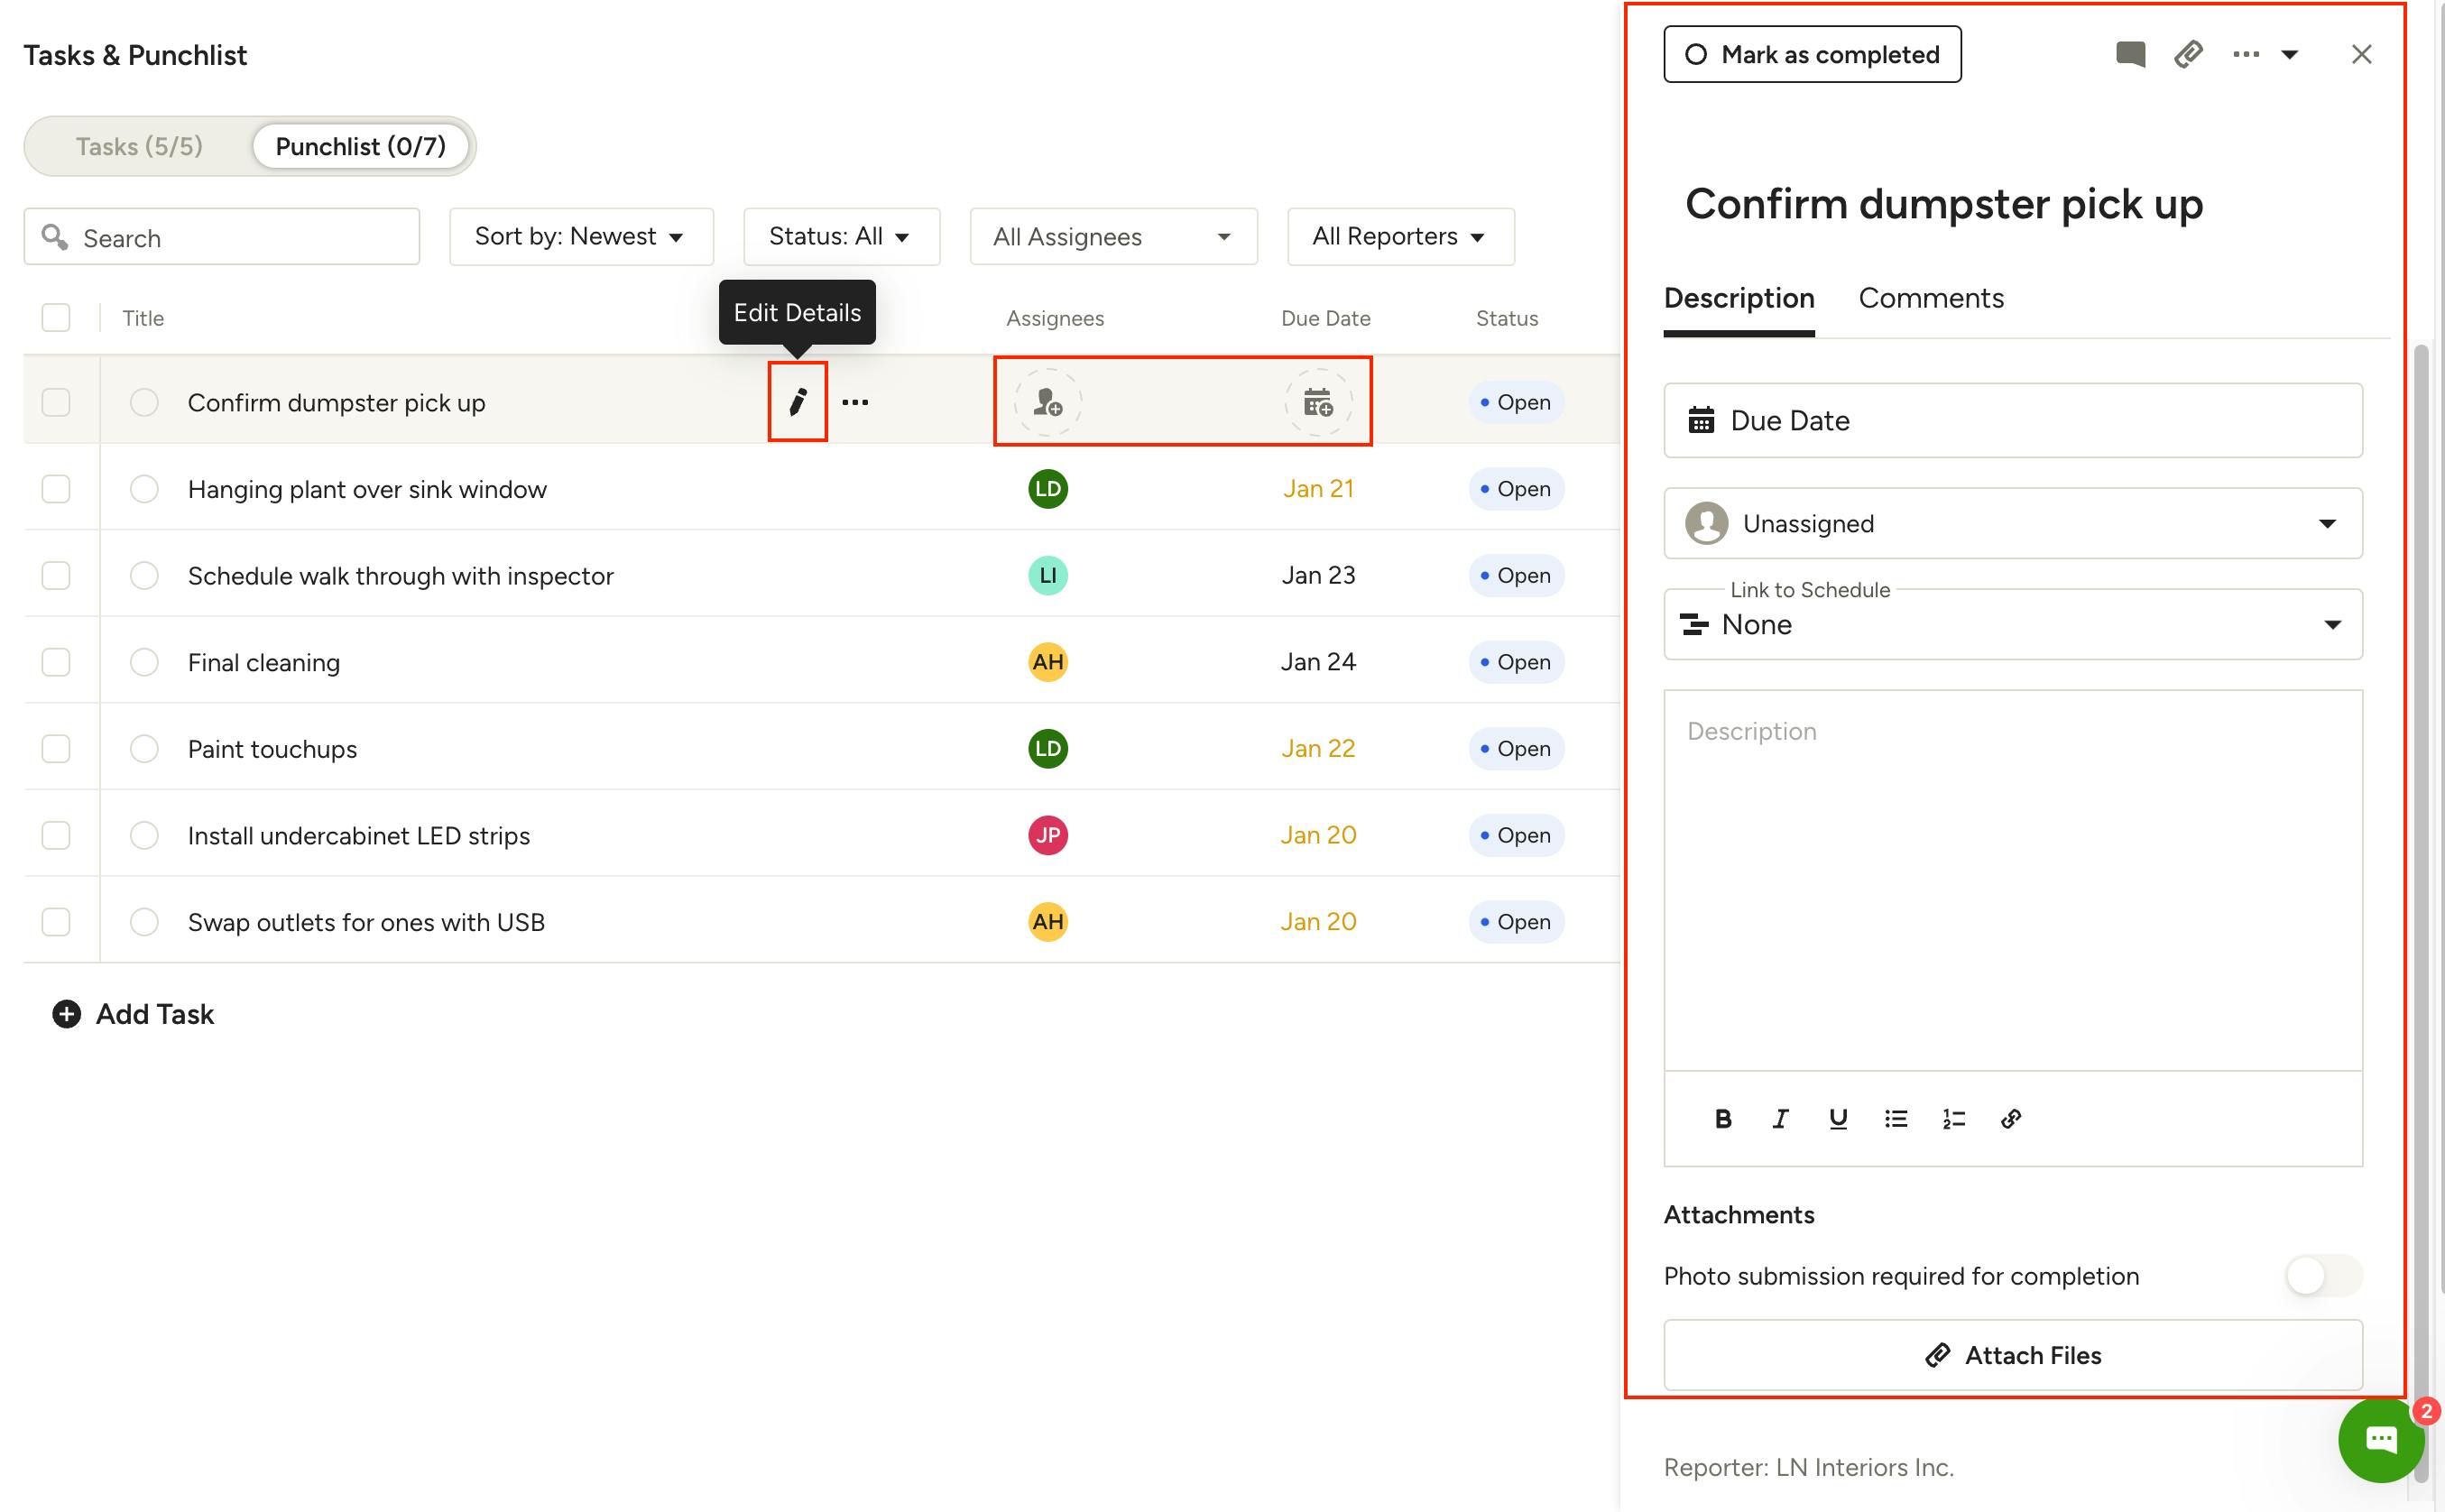Viewport: 2445px width, 1512px height.
Task: Click inside the Description text area
Action: click(x=2012, y=880)
